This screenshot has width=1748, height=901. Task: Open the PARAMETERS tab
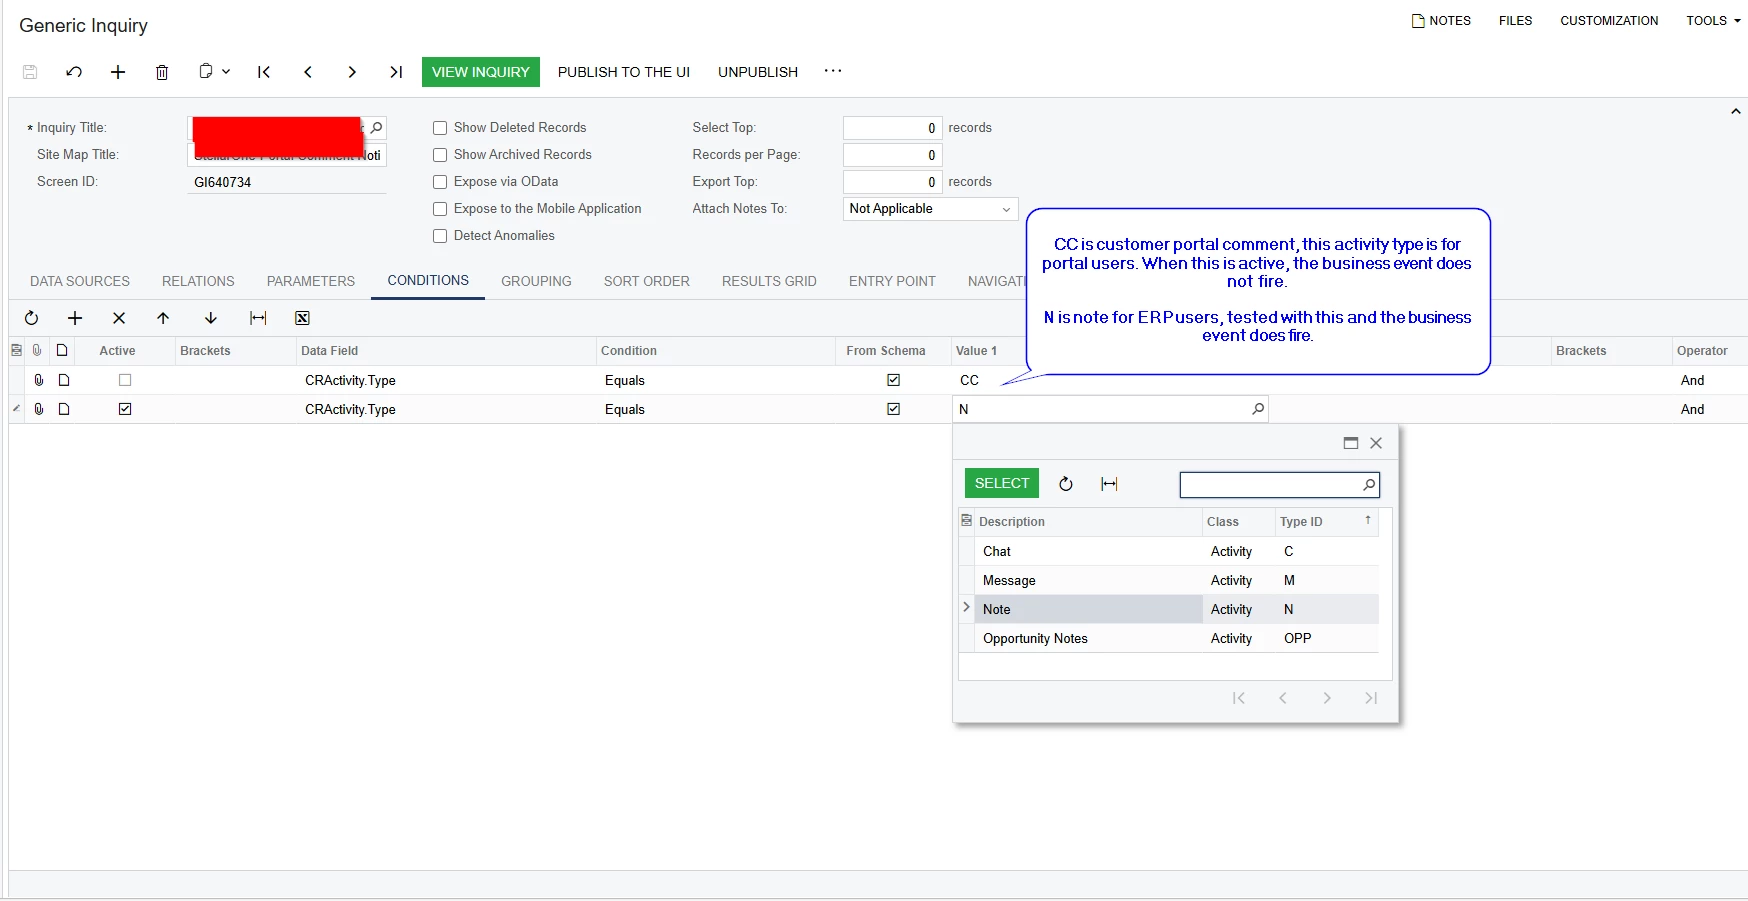[x=311, y=281]
